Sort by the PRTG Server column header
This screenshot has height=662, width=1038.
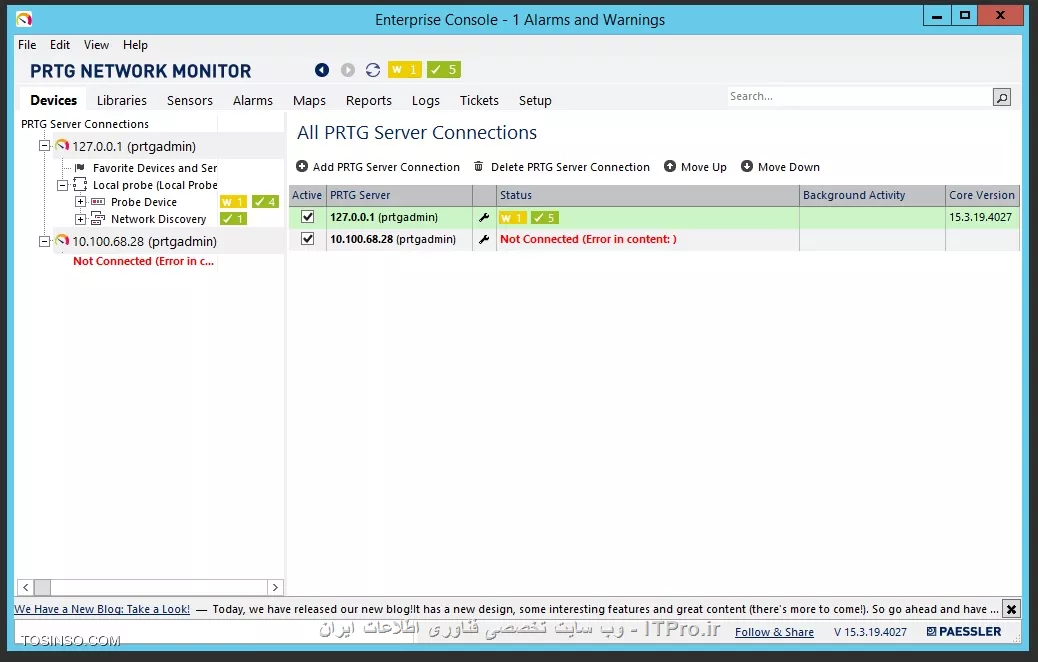(x=399, y=195)
